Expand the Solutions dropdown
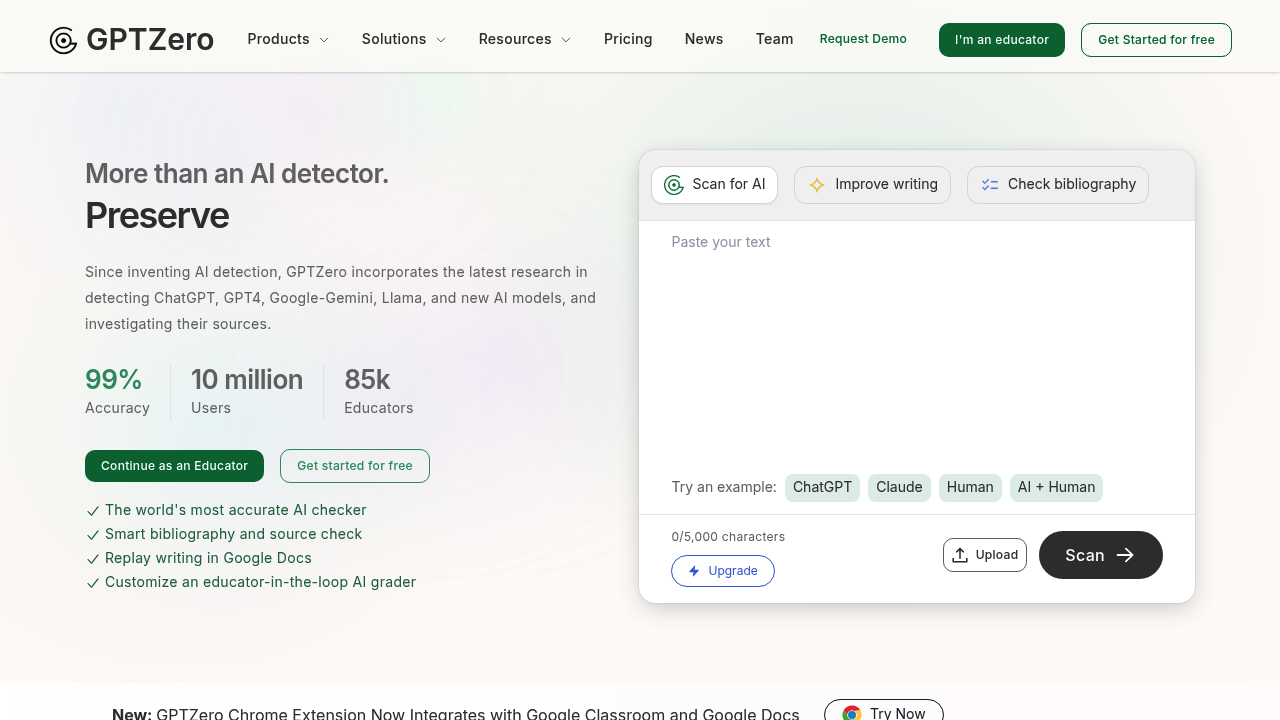 tap(402, 39)
